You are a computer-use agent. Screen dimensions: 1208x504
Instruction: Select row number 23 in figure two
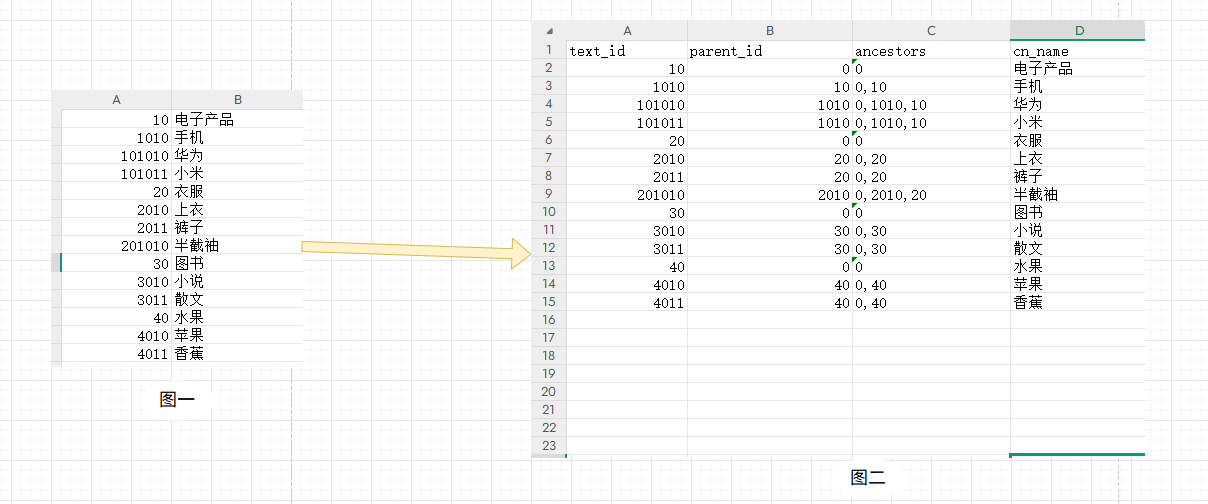[x=549, y=446]
